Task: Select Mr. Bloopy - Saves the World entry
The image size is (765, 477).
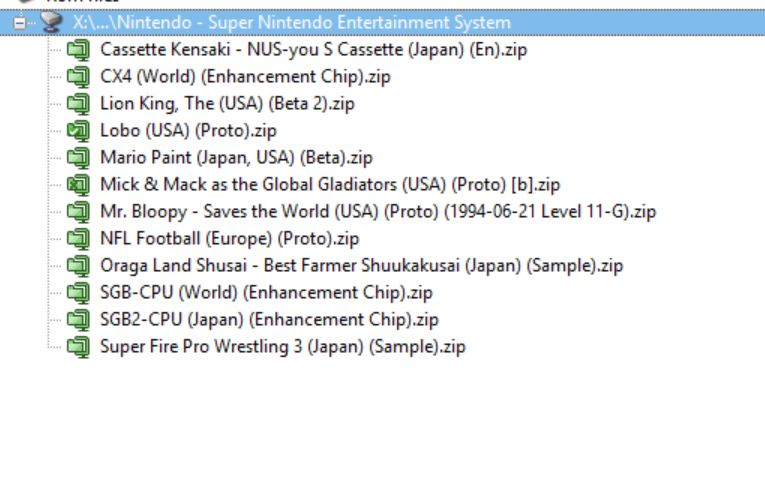Action: coord(377,211)
